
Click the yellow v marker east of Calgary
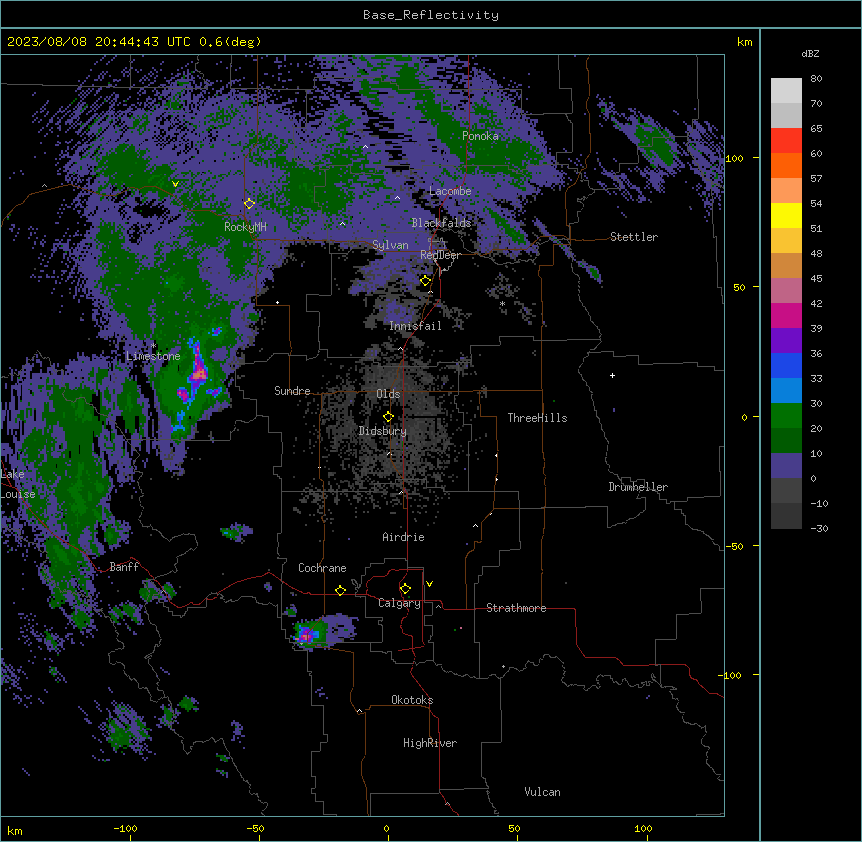pyautogui.click(x=429, y=584)
